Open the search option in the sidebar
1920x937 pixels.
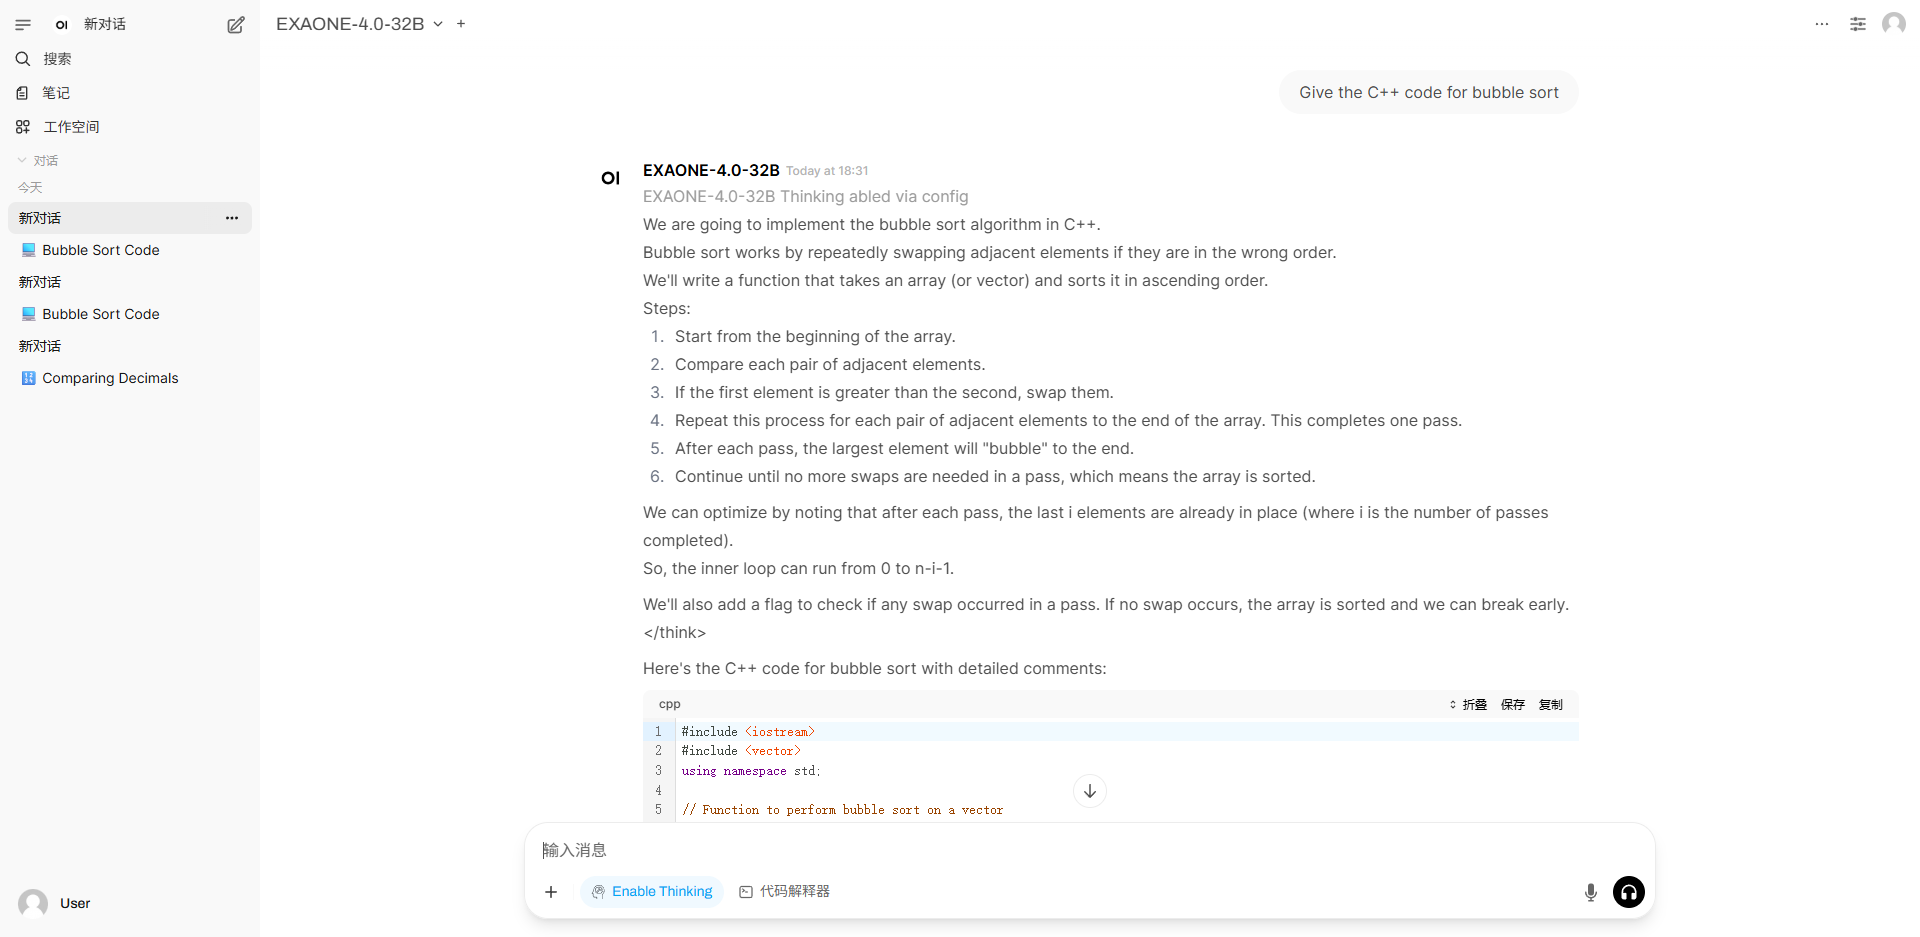point(57,59)
